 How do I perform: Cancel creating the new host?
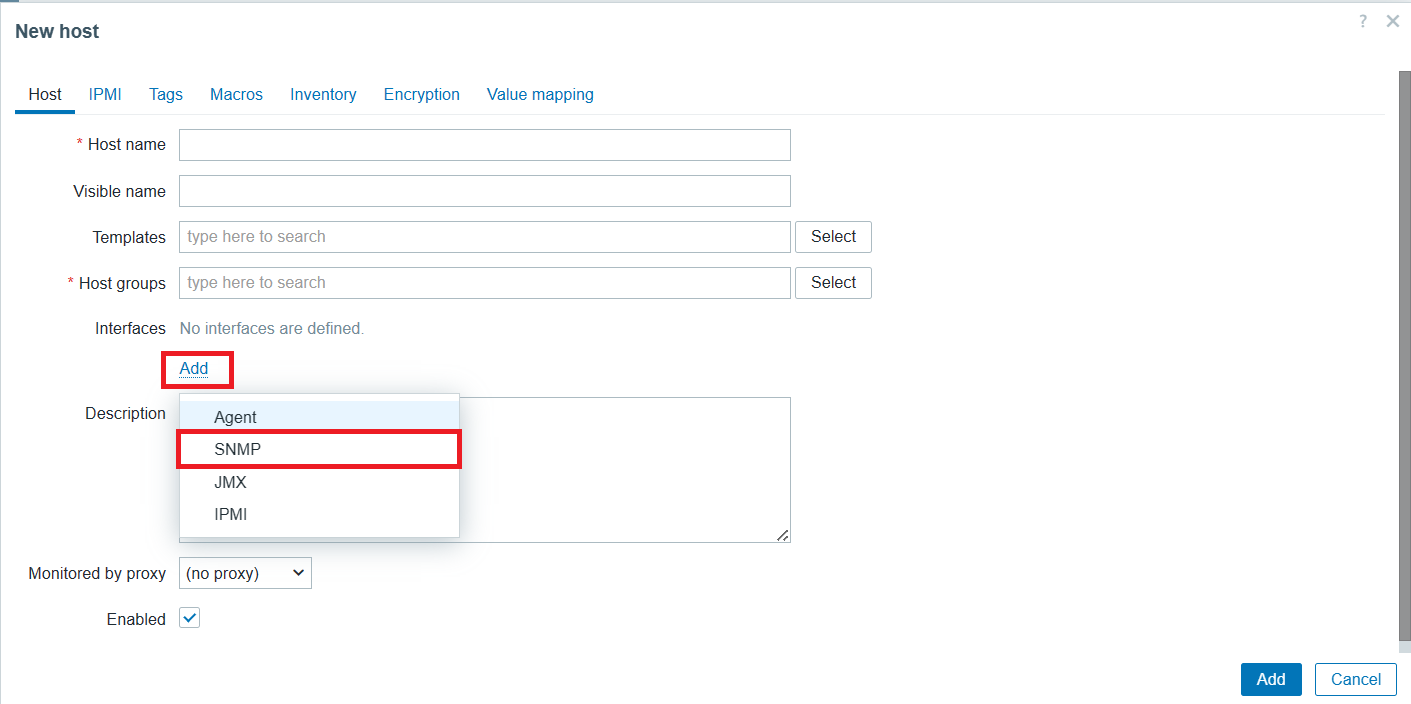click(x=1355, y=679)
